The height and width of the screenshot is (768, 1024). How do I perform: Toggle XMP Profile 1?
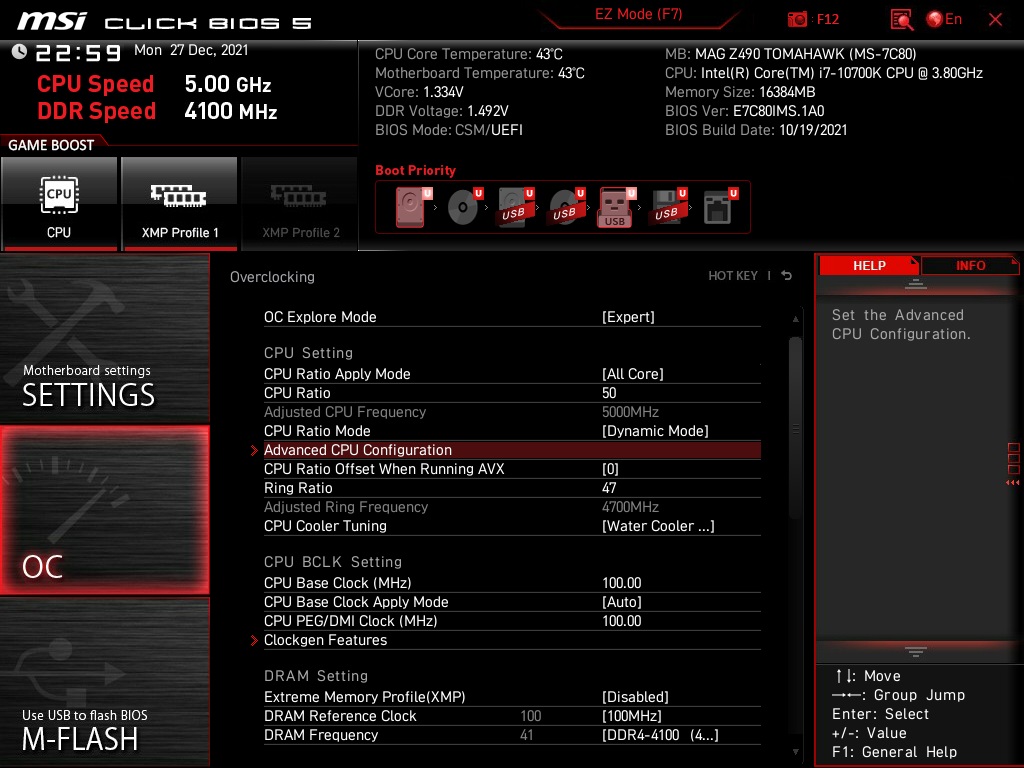point(179,204)
